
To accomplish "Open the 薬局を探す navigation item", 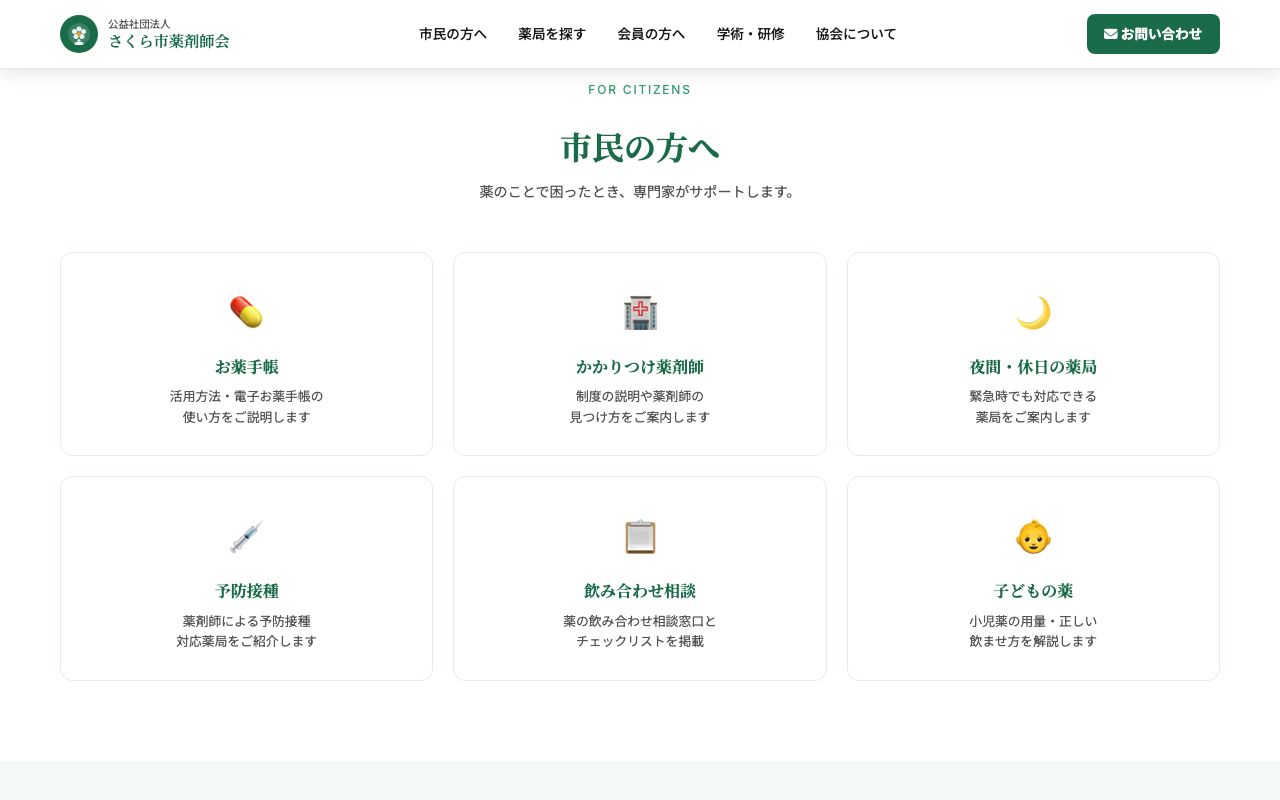I will coord(552,34).
